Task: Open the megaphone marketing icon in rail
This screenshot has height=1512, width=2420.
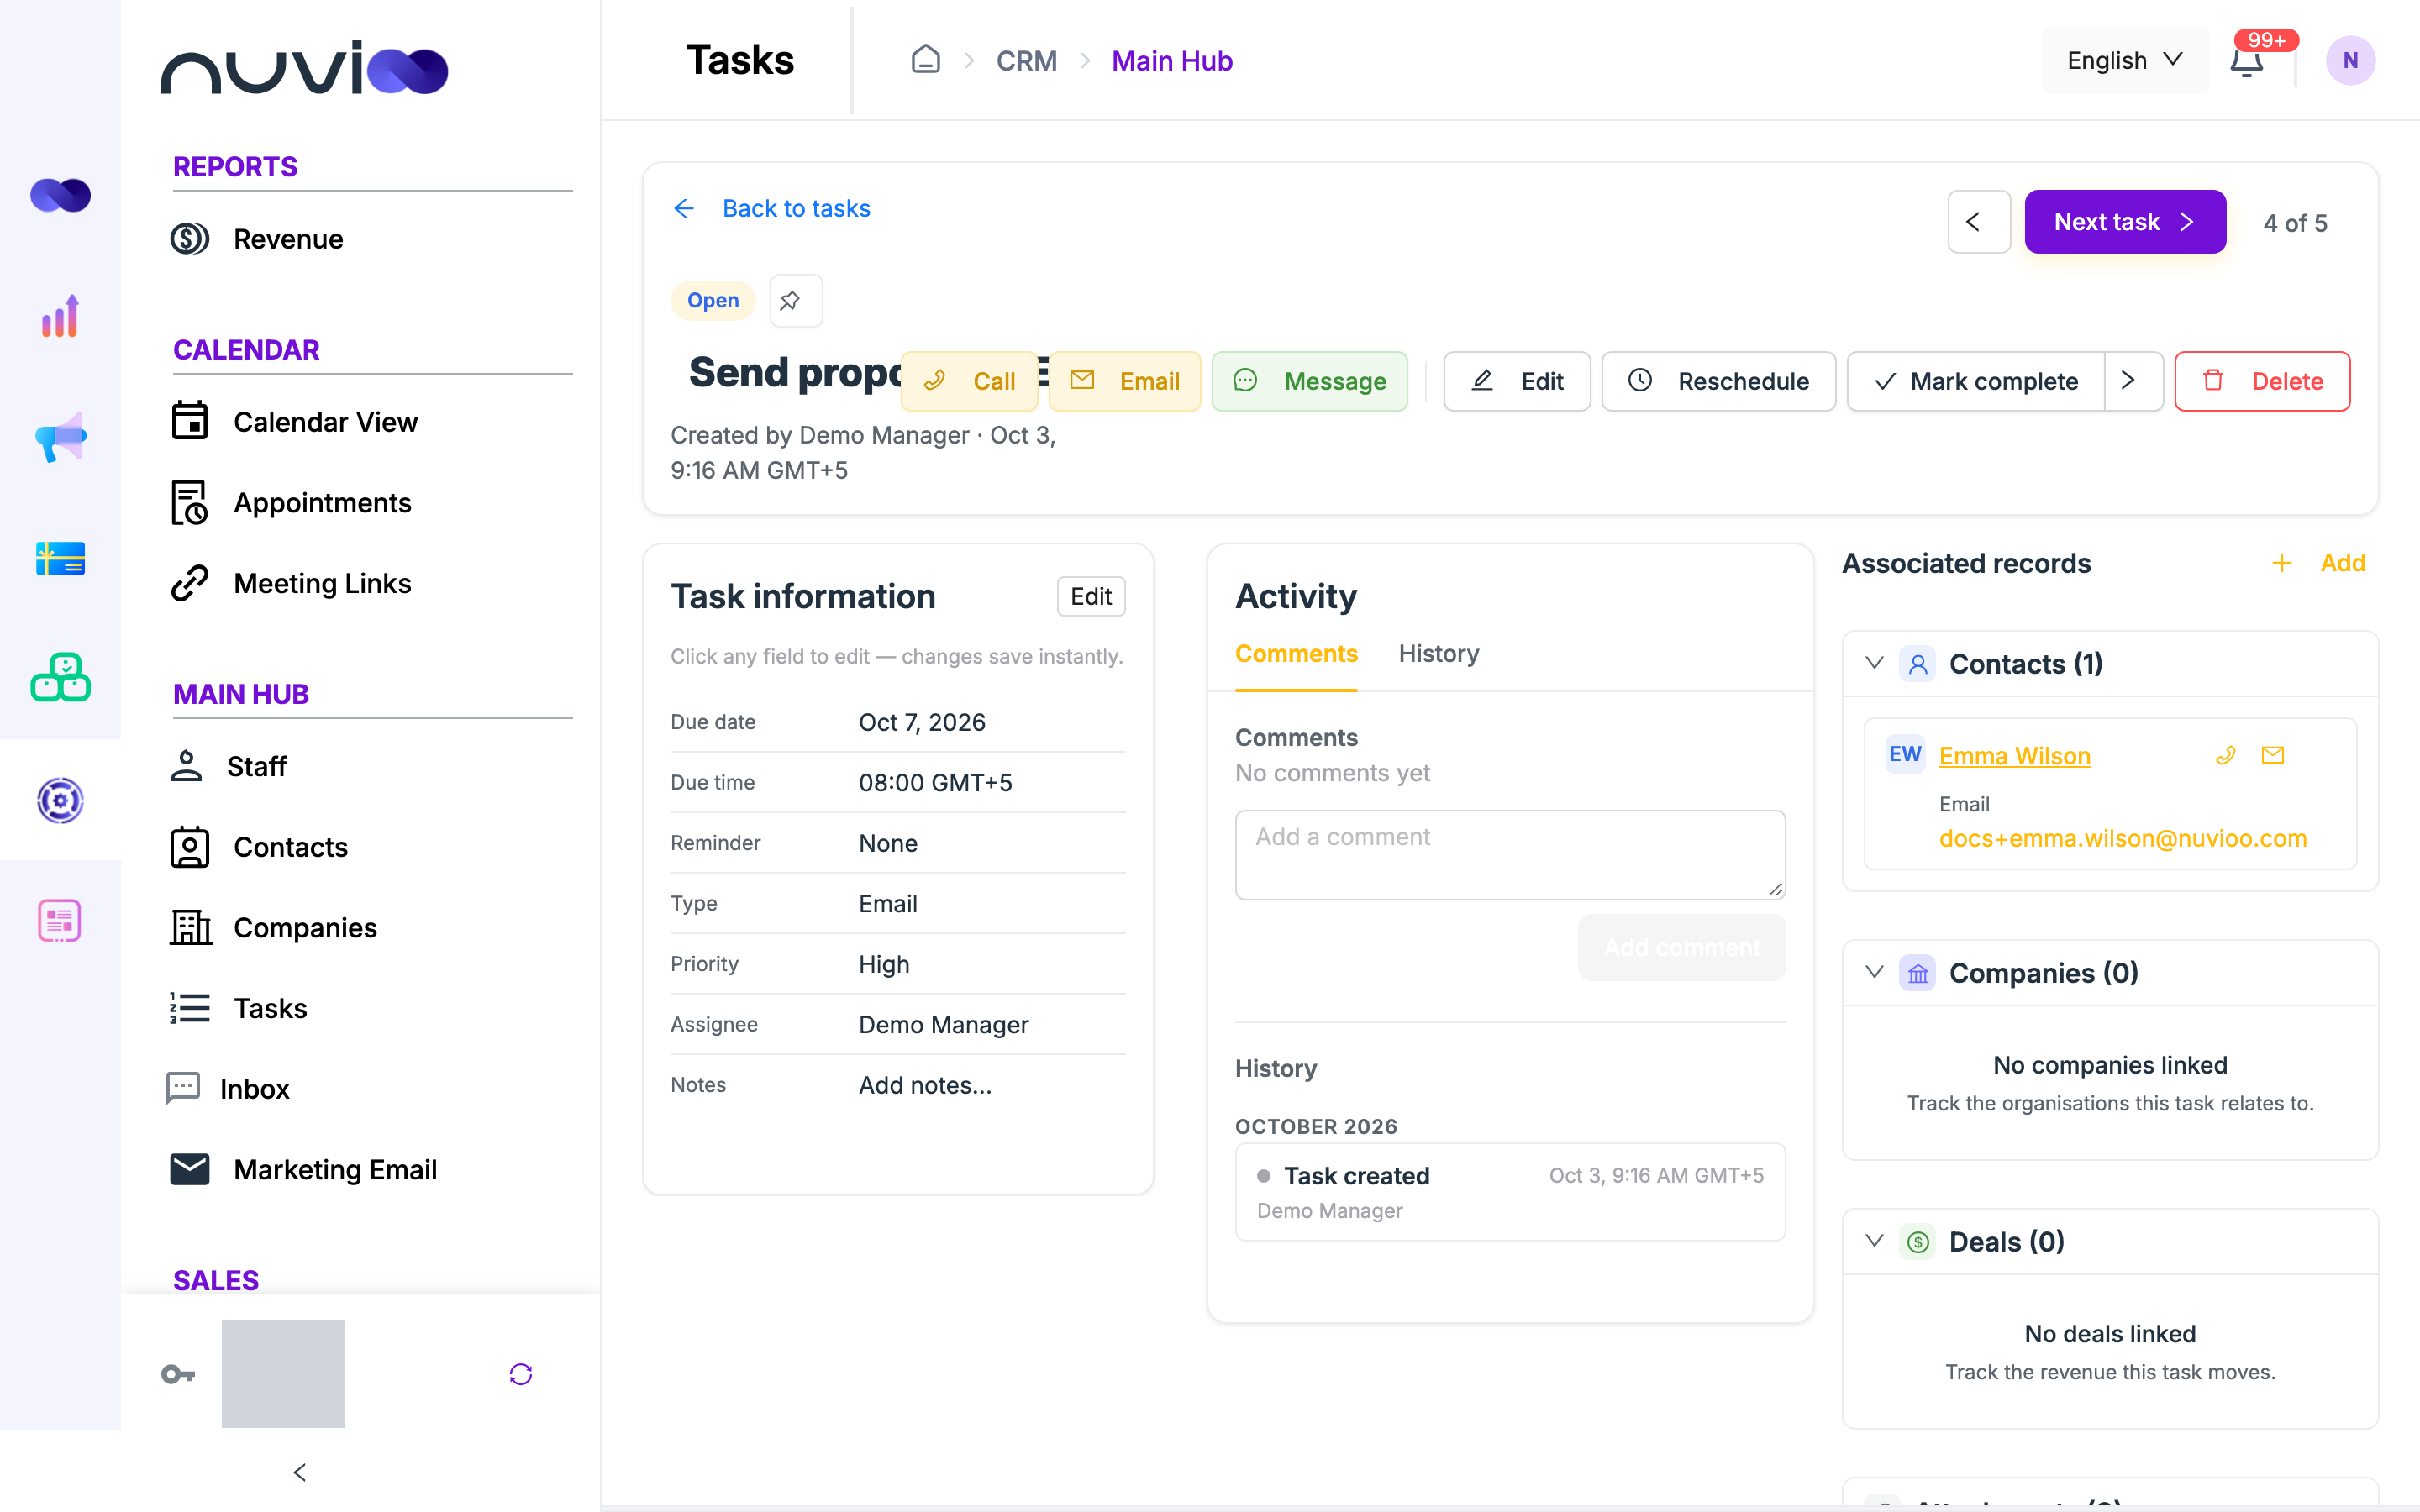Action: pos(60,438)
